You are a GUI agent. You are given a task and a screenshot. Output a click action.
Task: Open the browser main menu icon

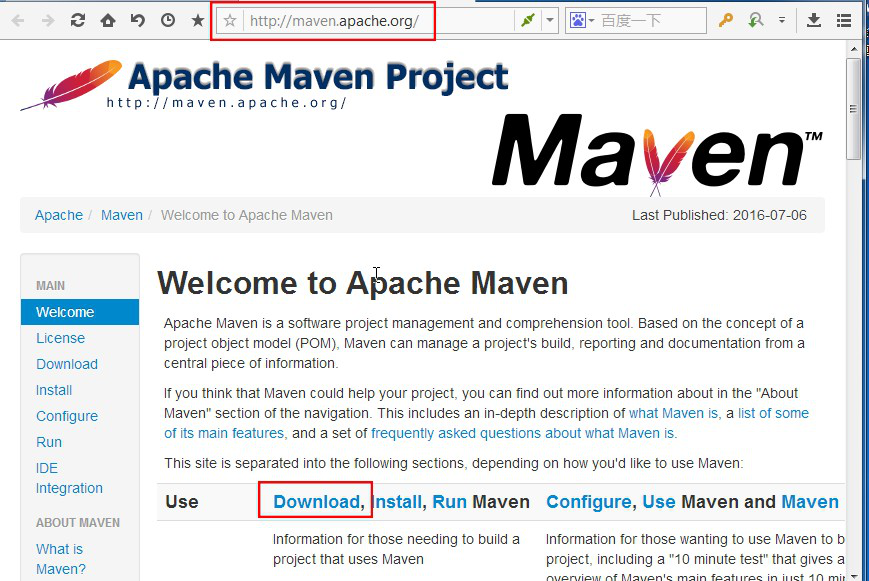click(x=845, y=20)
